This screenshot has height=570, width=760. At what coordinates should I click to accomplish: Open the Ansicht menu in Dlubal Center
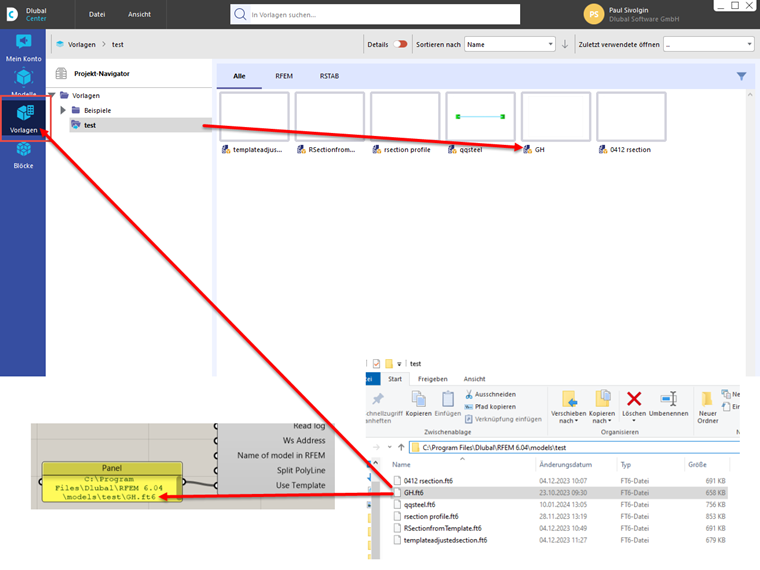point(140,14)
